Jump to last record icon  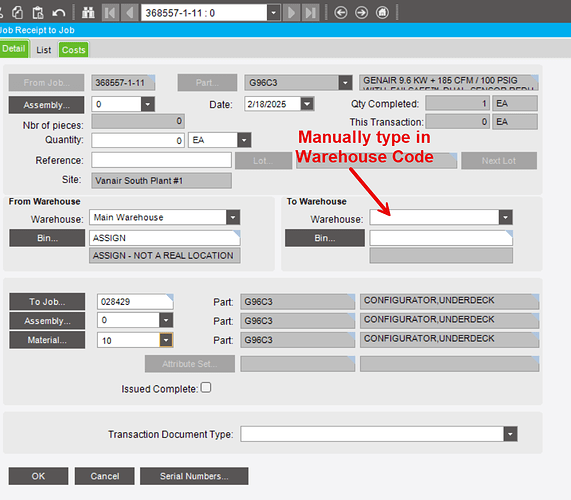pos(311,13)
